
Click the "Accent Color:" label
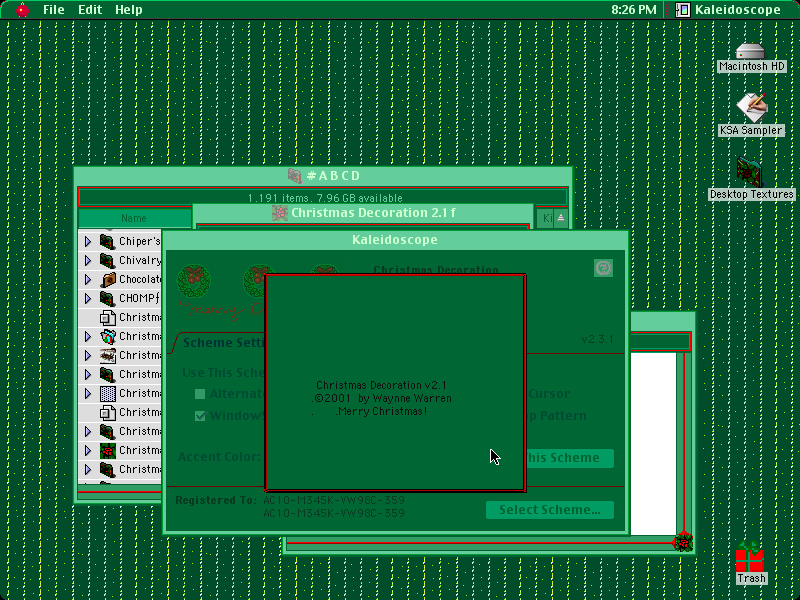[x=219, y=457]
